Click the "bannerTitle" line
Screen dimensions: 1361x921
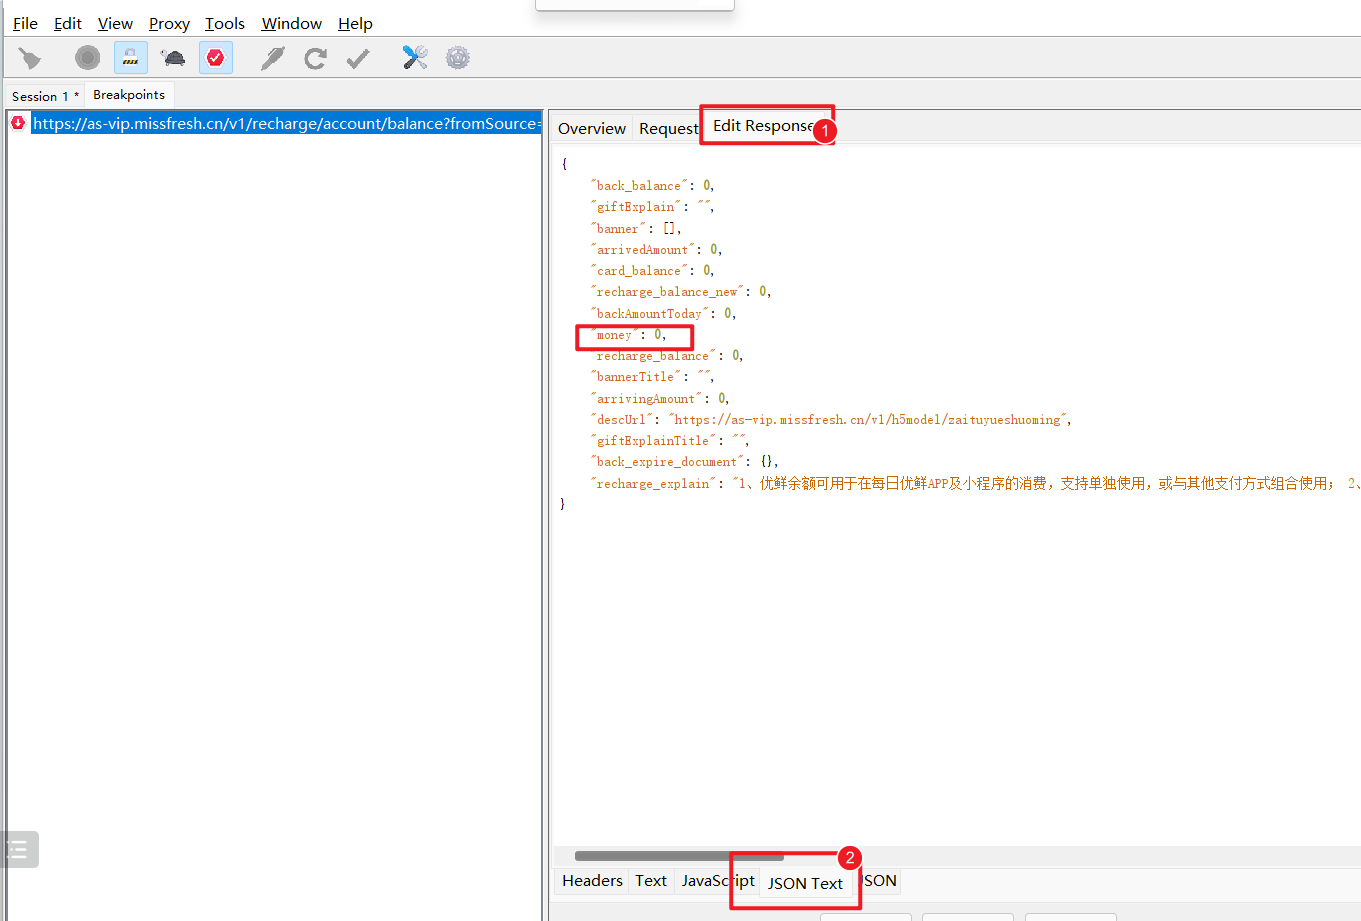[652, 377]
